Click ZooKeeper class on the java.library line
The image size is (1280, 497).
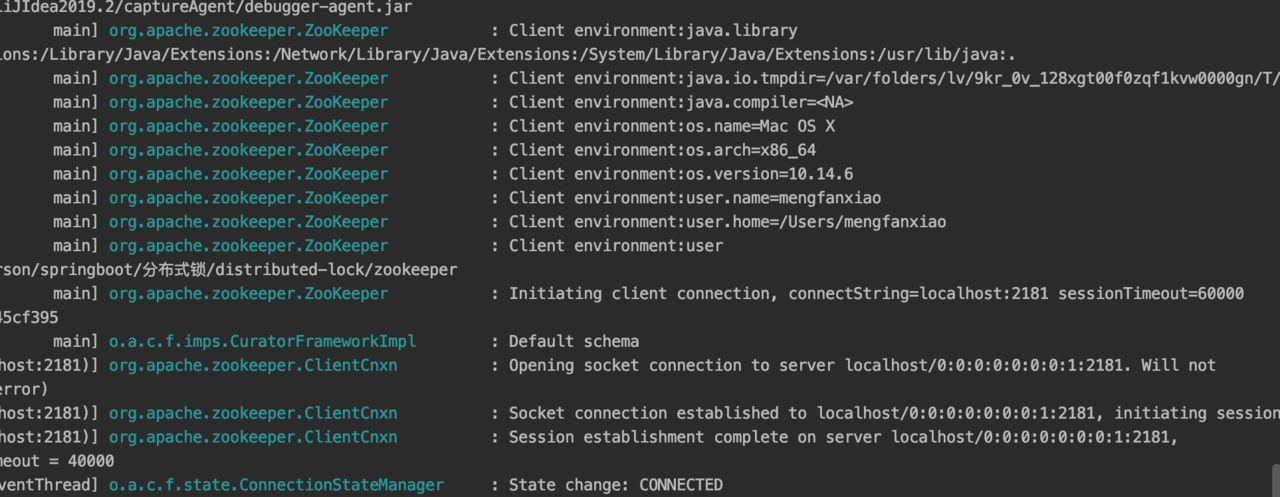(248, 31)
